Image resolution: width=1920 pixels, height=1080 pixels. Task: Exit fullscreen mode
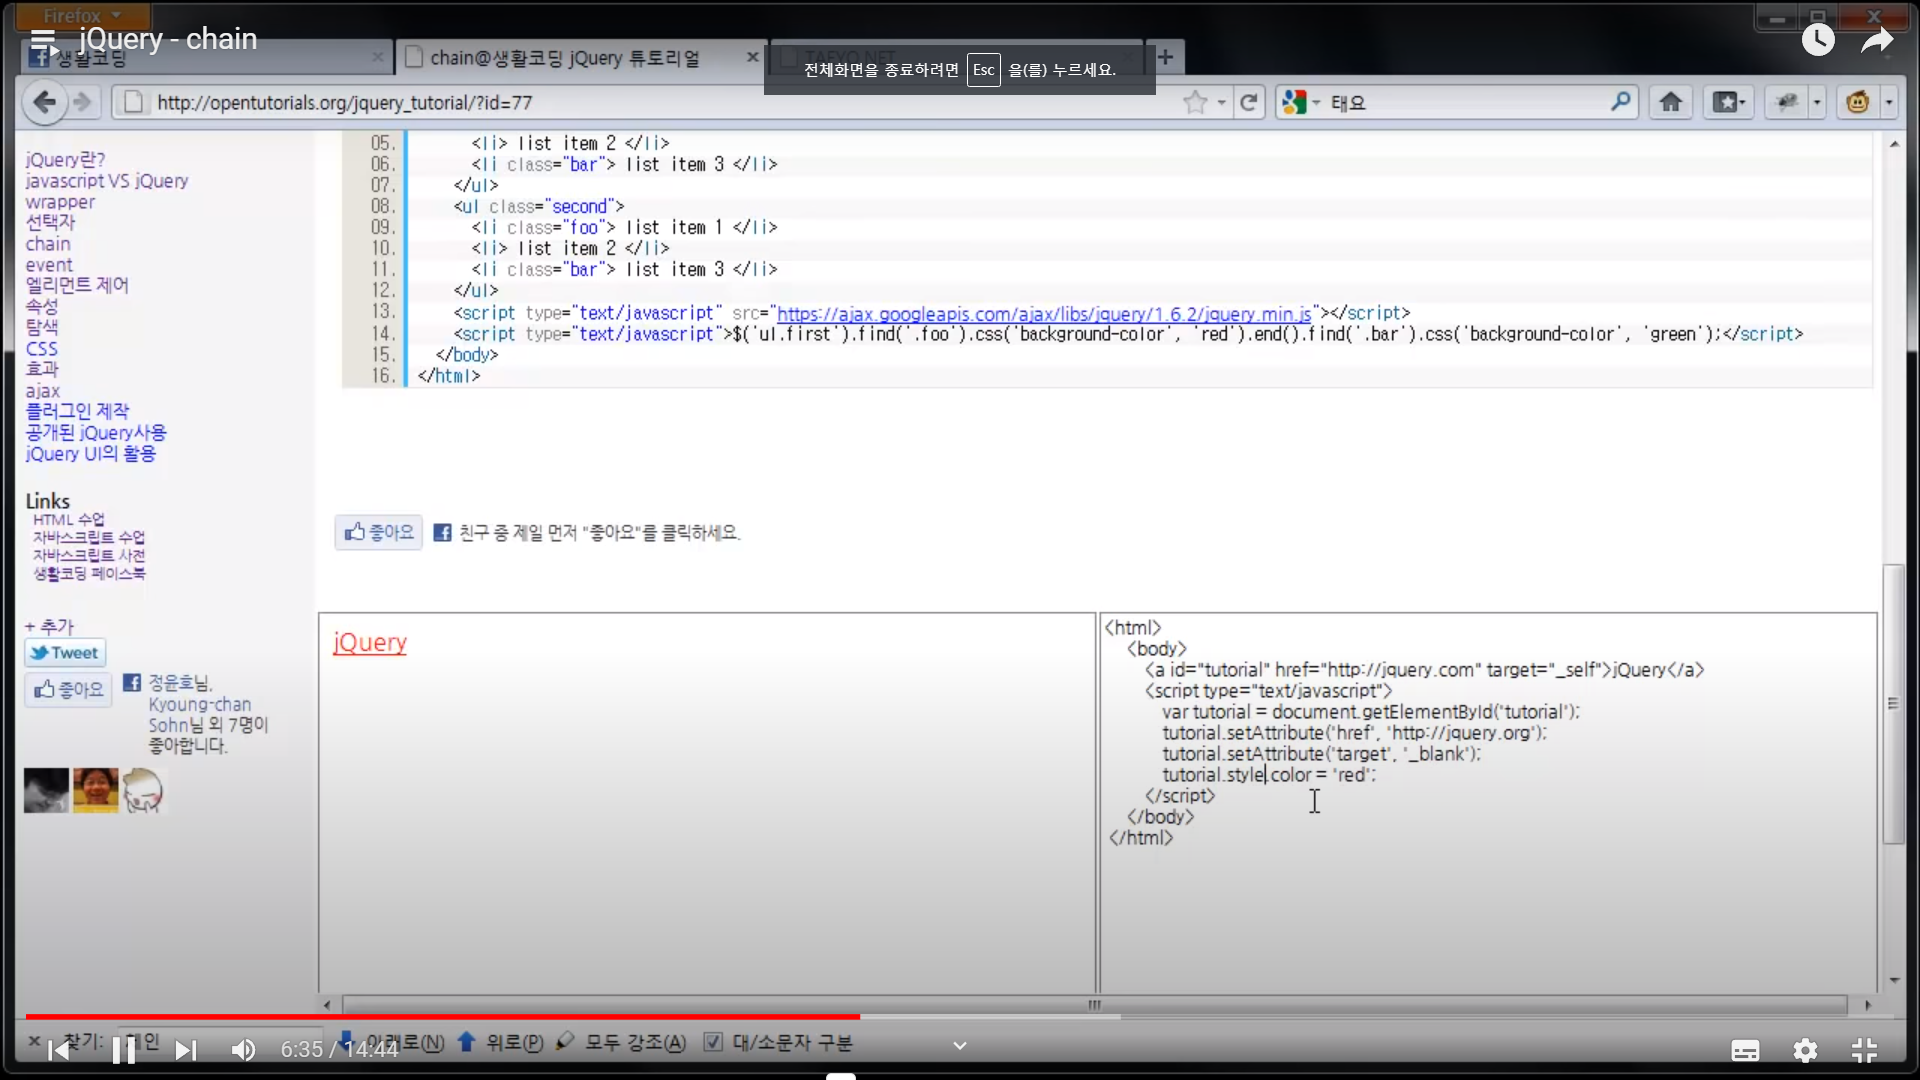(x=1864, y=1050)
